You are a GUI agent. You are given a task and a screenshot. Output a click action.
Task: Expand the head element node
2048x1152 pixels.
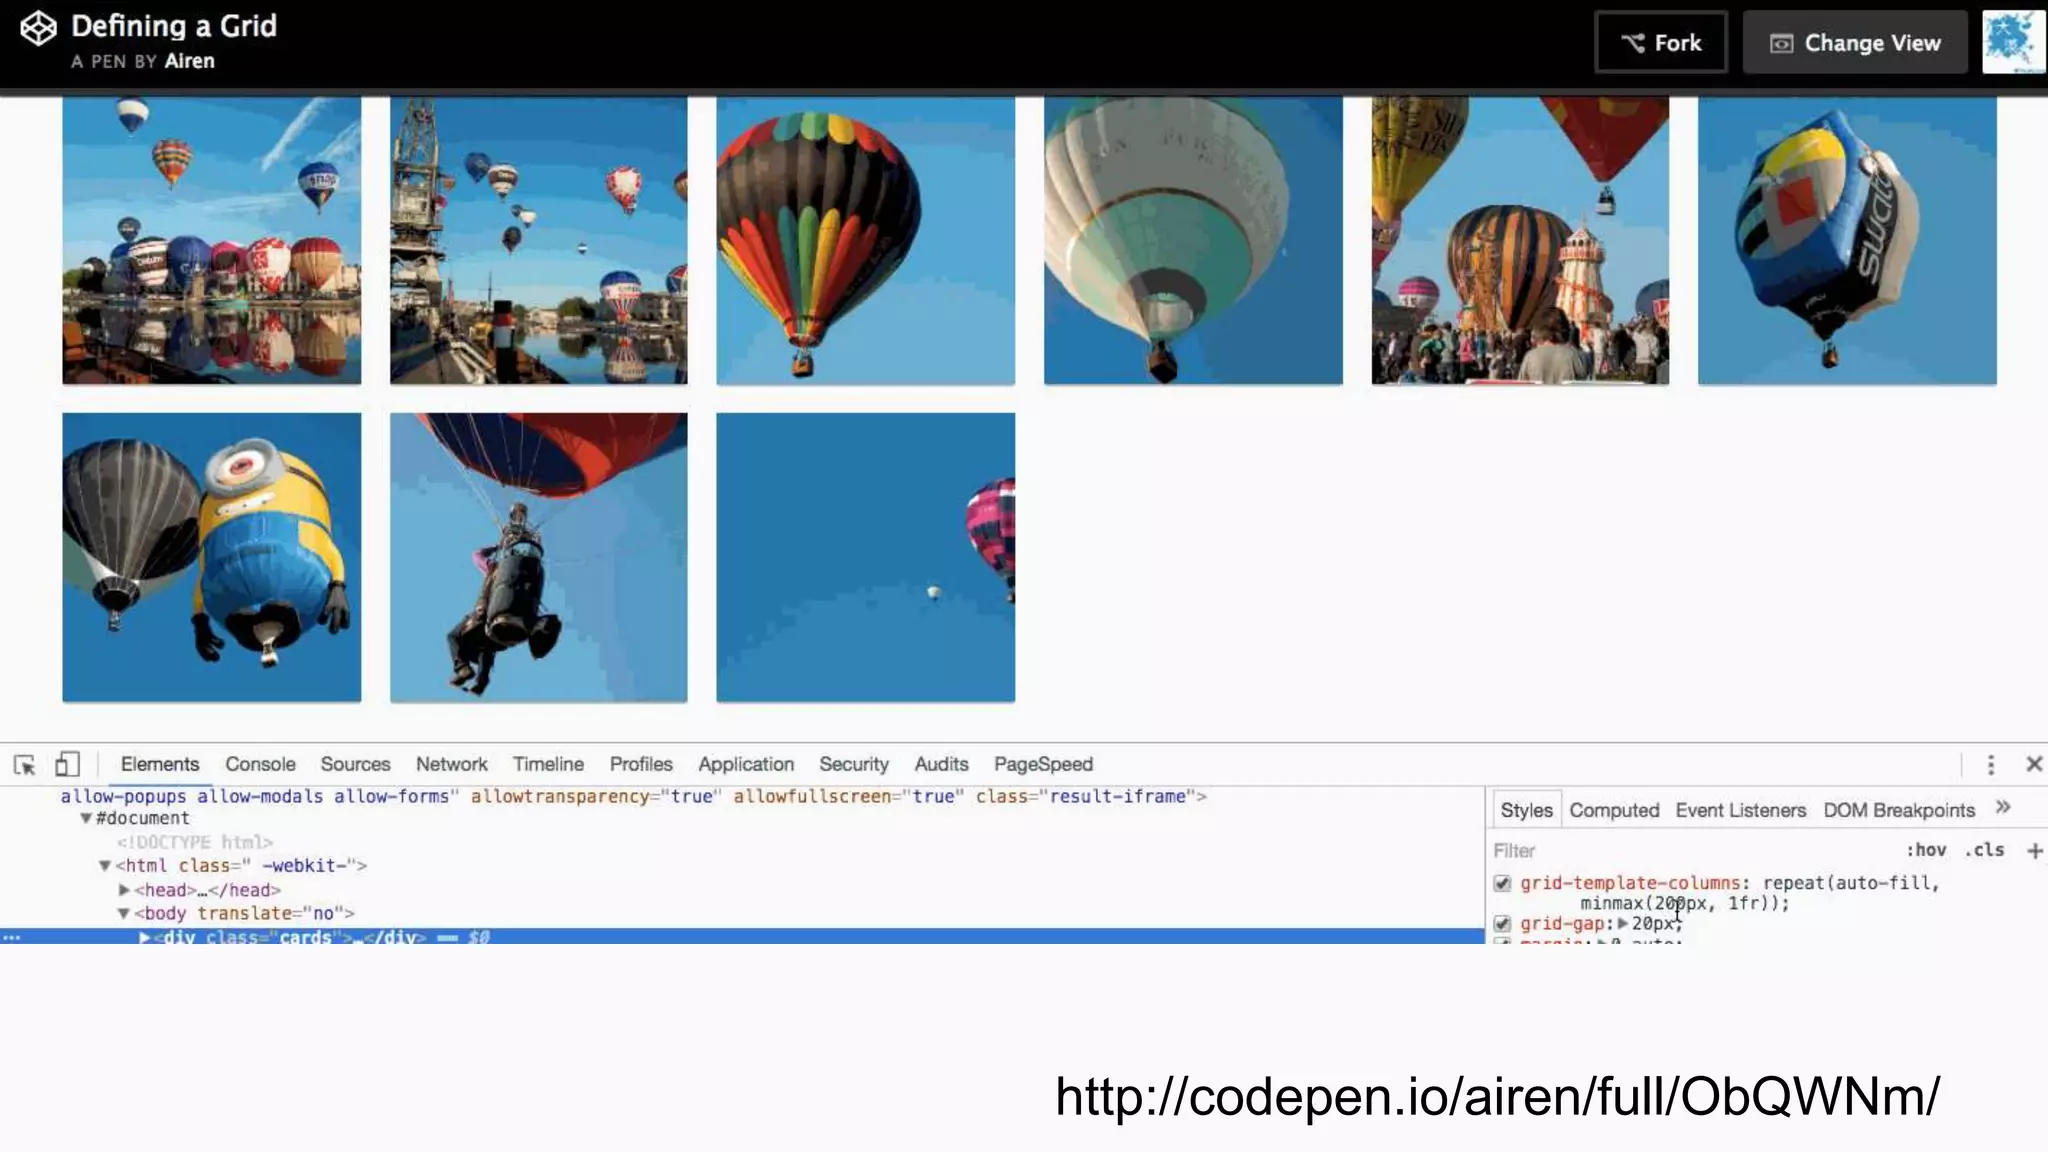[x=124, y=889]
